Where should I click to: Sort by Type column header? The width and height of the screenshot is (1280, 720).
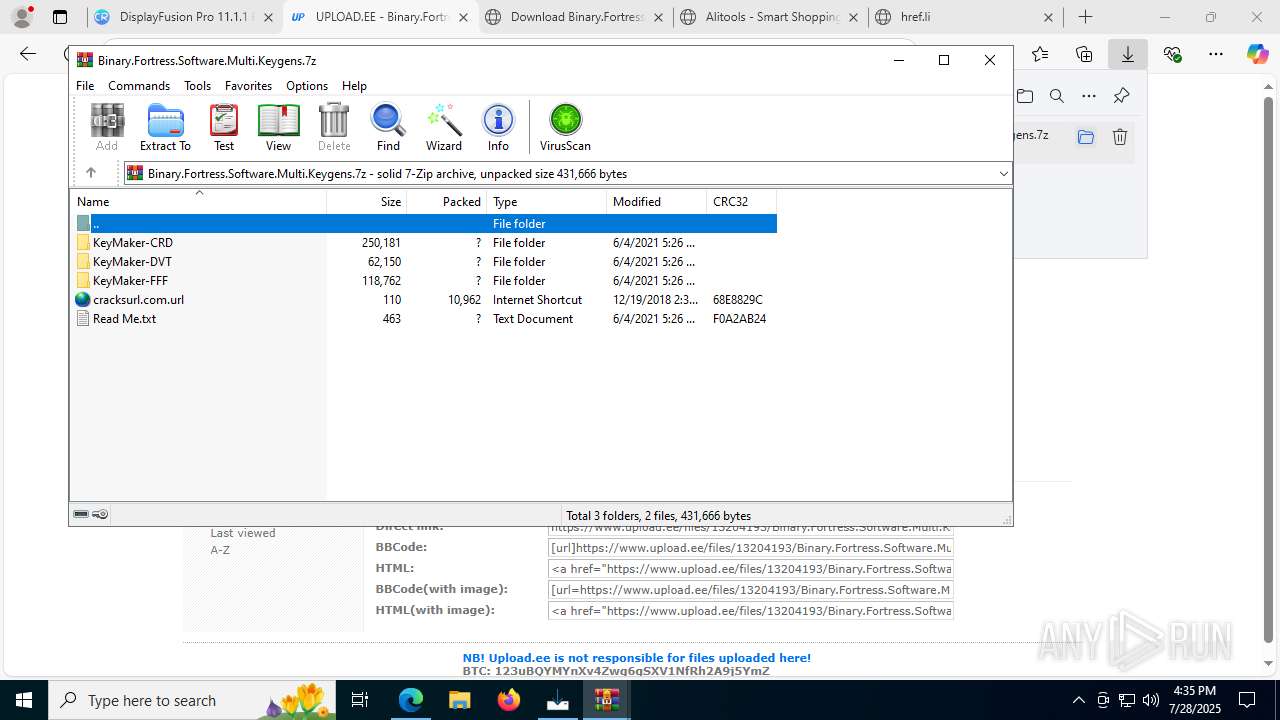546,202
